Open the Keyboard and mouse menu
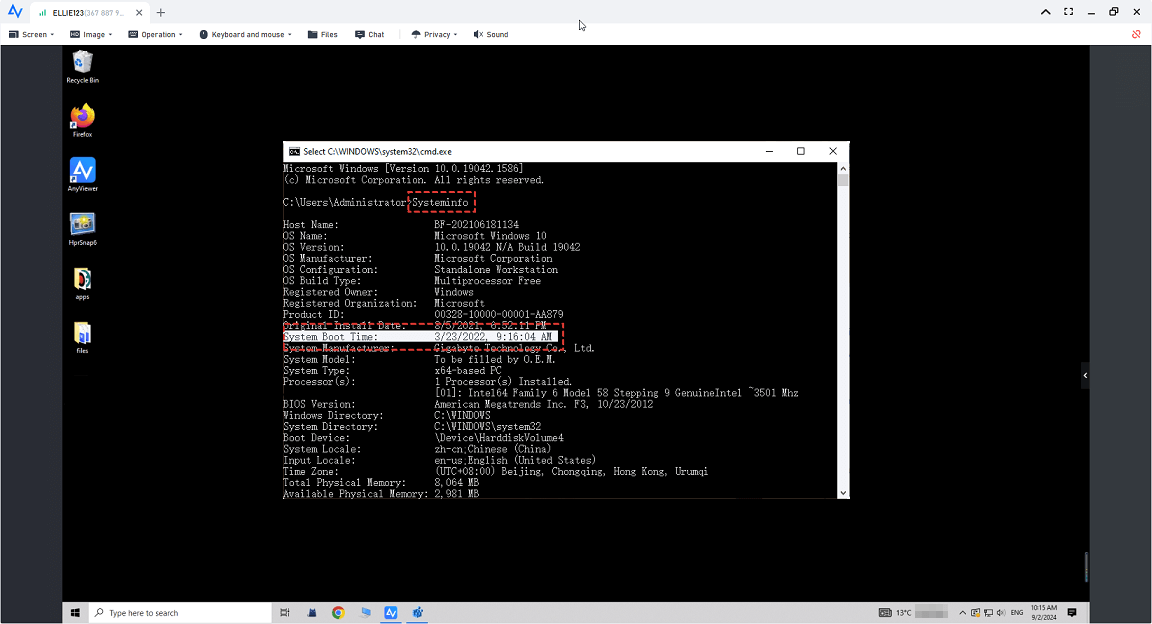Image resolution: width=1152 pixels, height=624 pixels. tap(245, 34)
